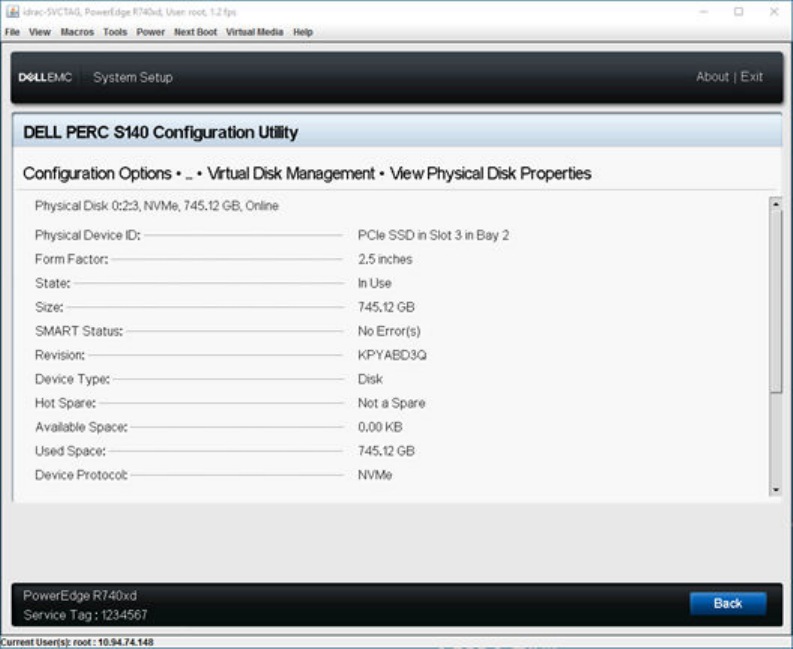Click the Back button
This screenshot has width=793, height=649.
click(728, 603)
